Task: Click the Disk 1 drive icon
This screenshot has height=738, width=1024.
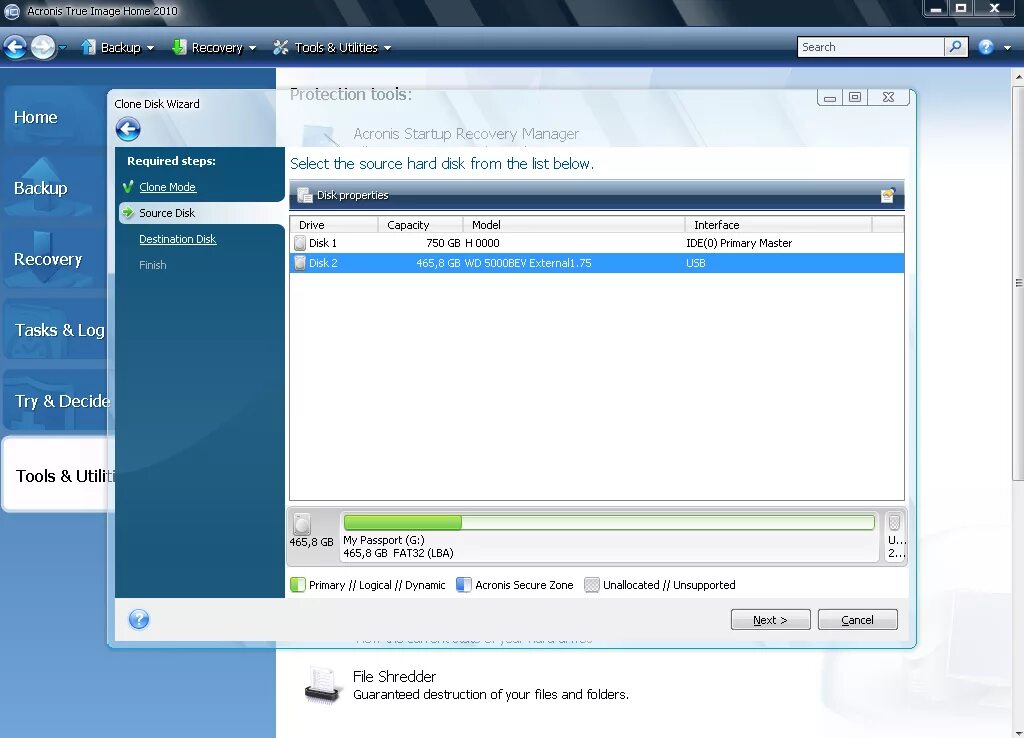Action: point(300,243)
